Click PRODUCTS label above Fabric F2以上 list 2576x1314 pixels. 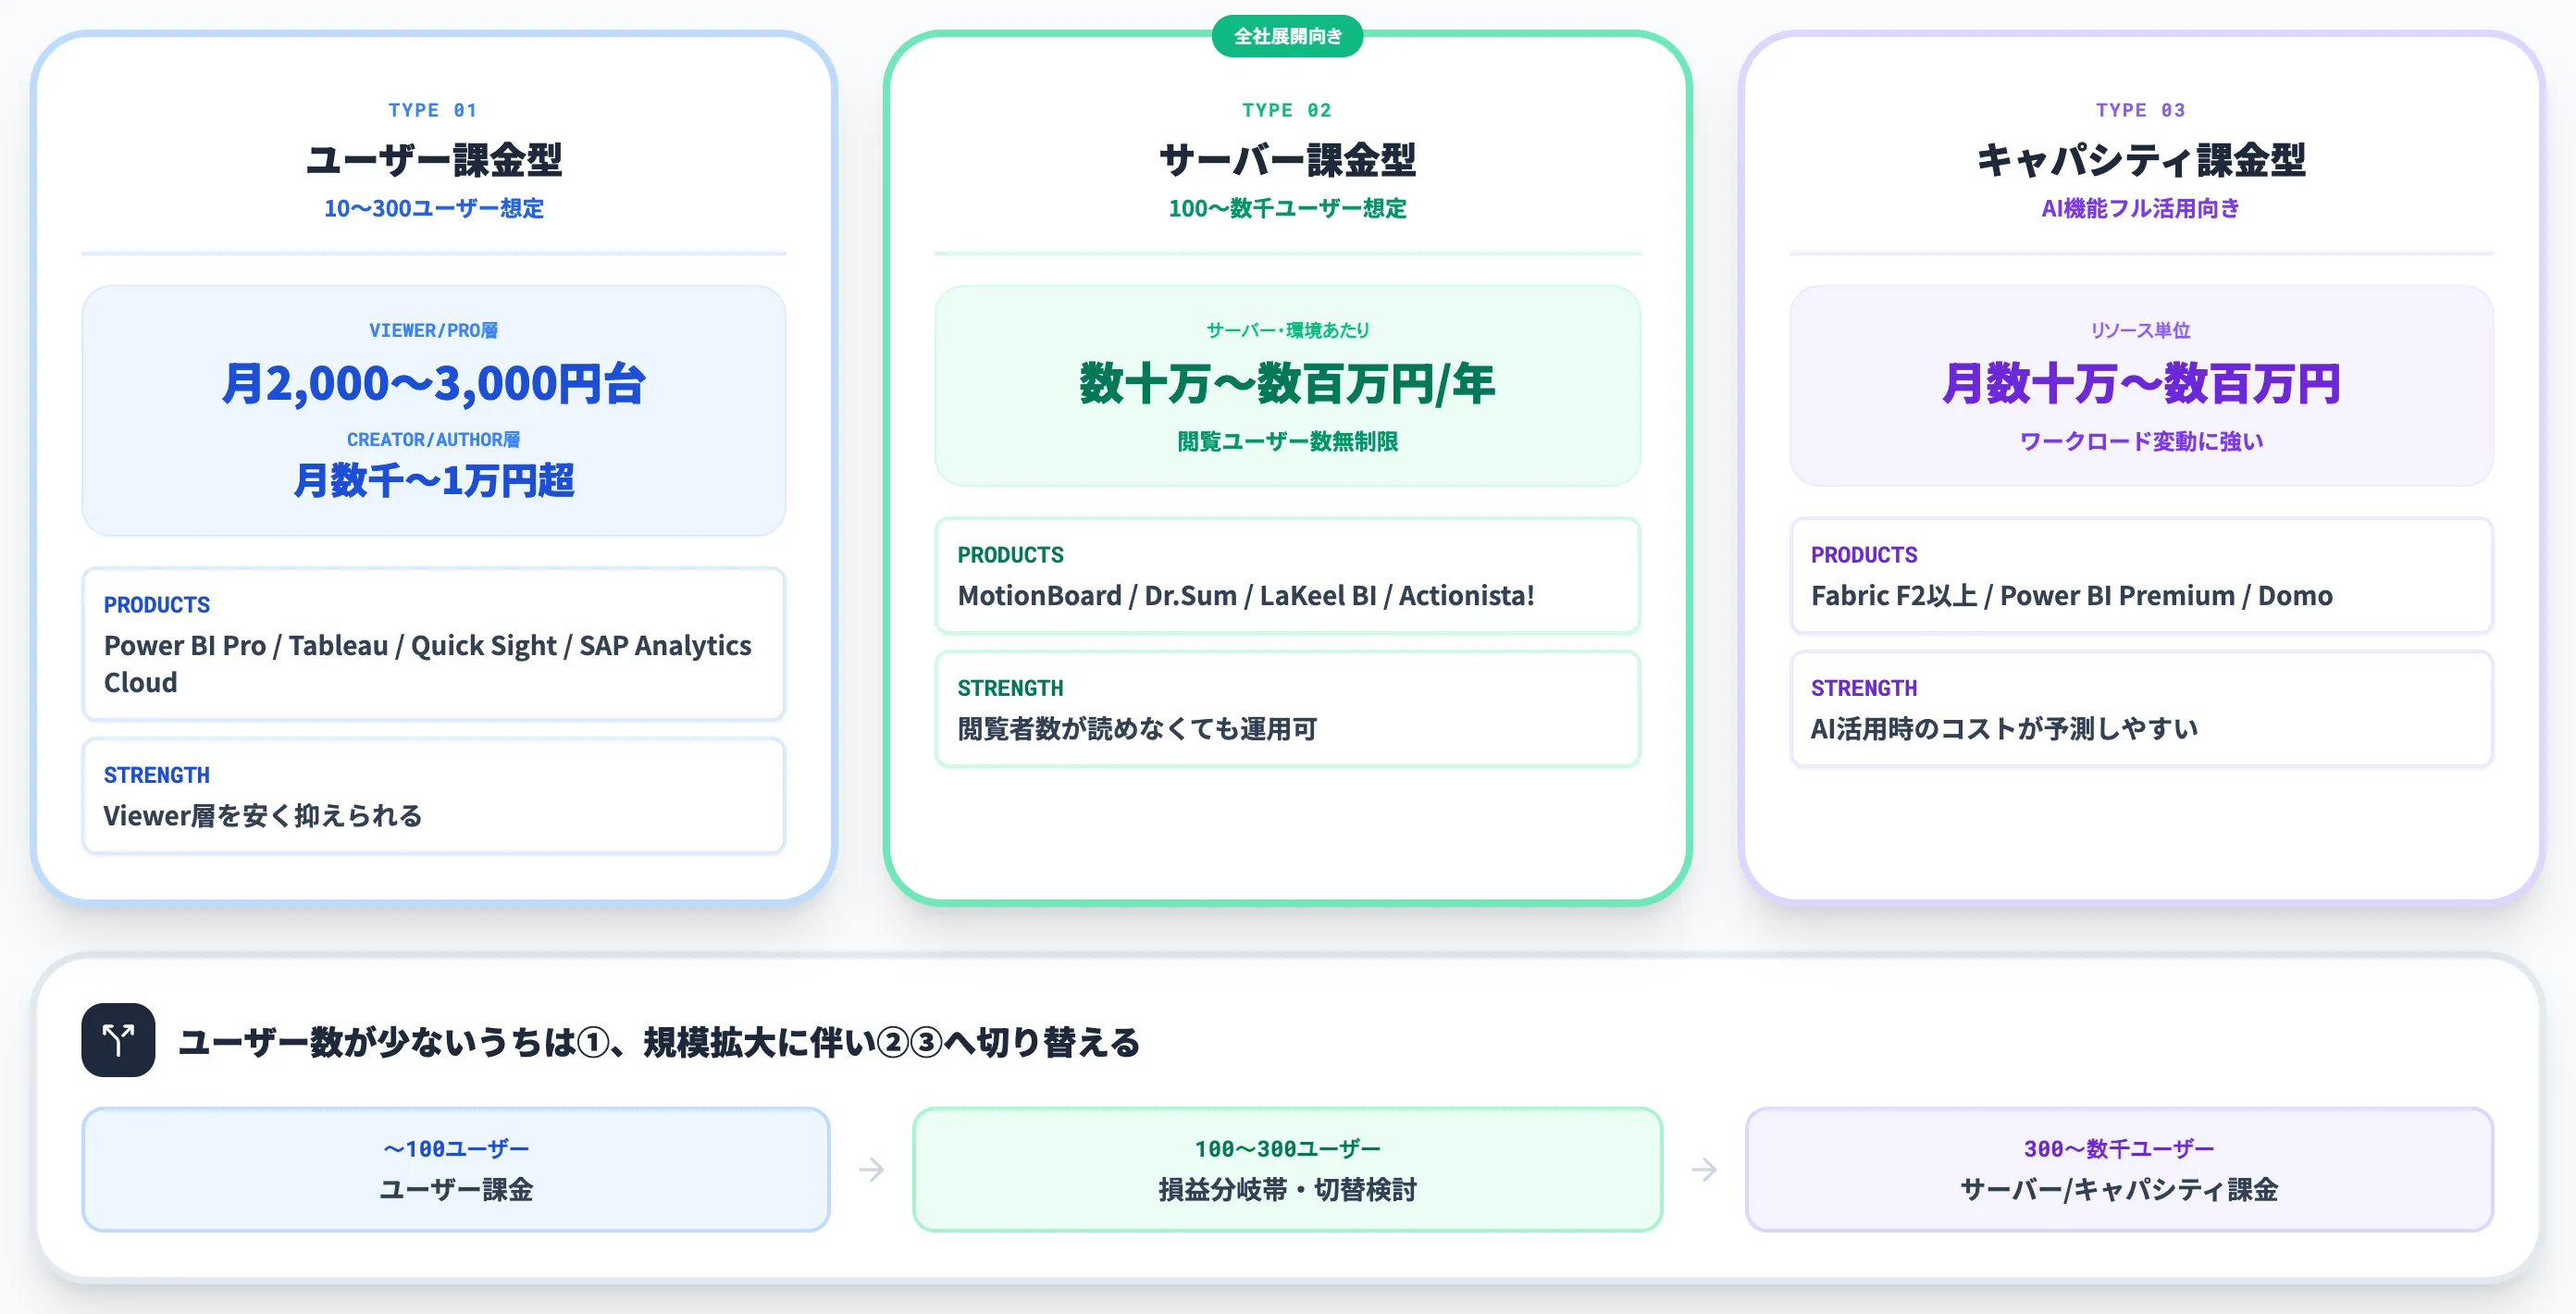coord(1864,555)
